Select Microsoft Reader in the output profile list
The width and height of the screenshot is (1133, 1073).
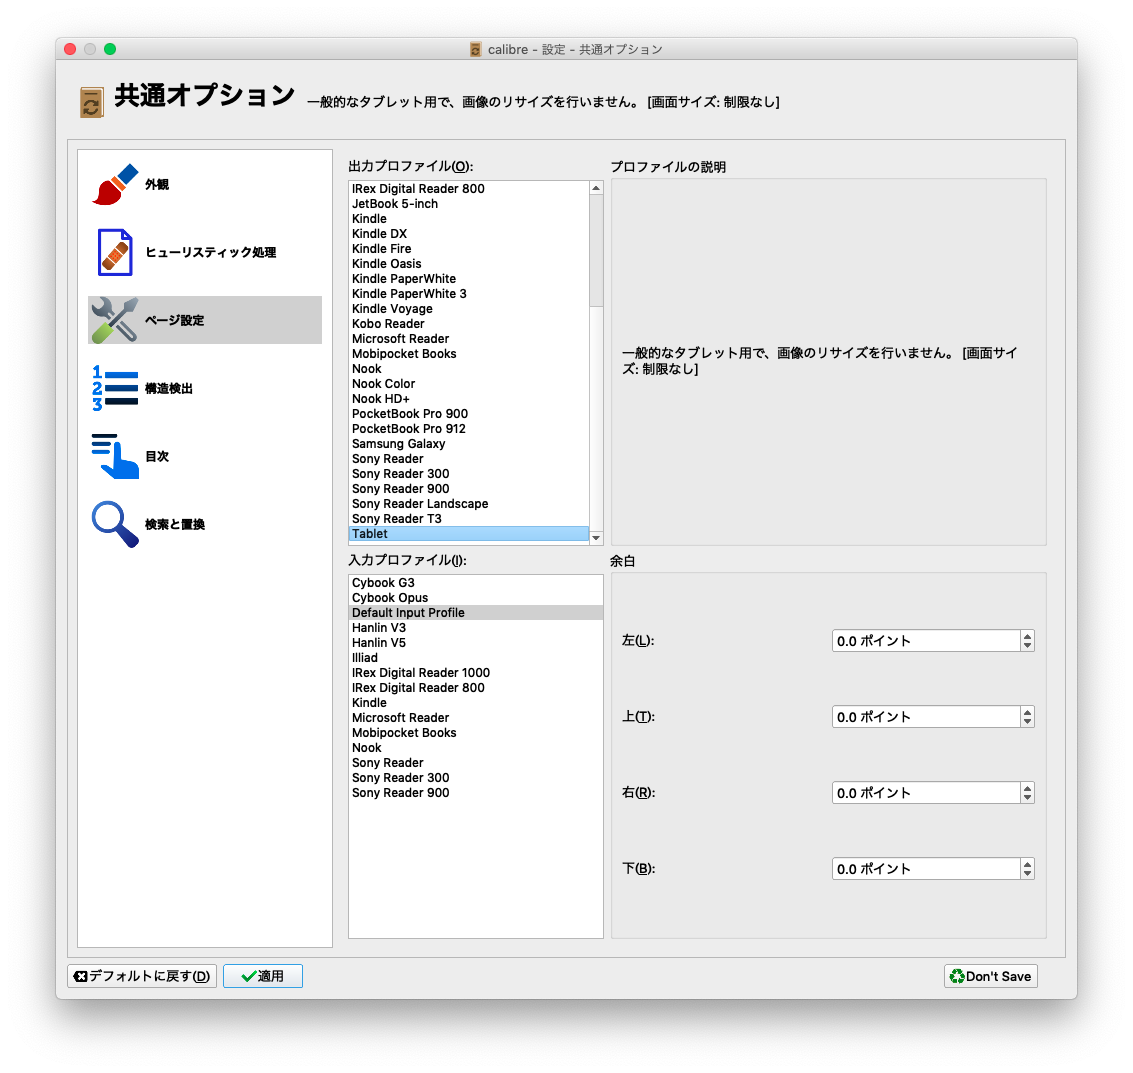[x=469, y=339]
